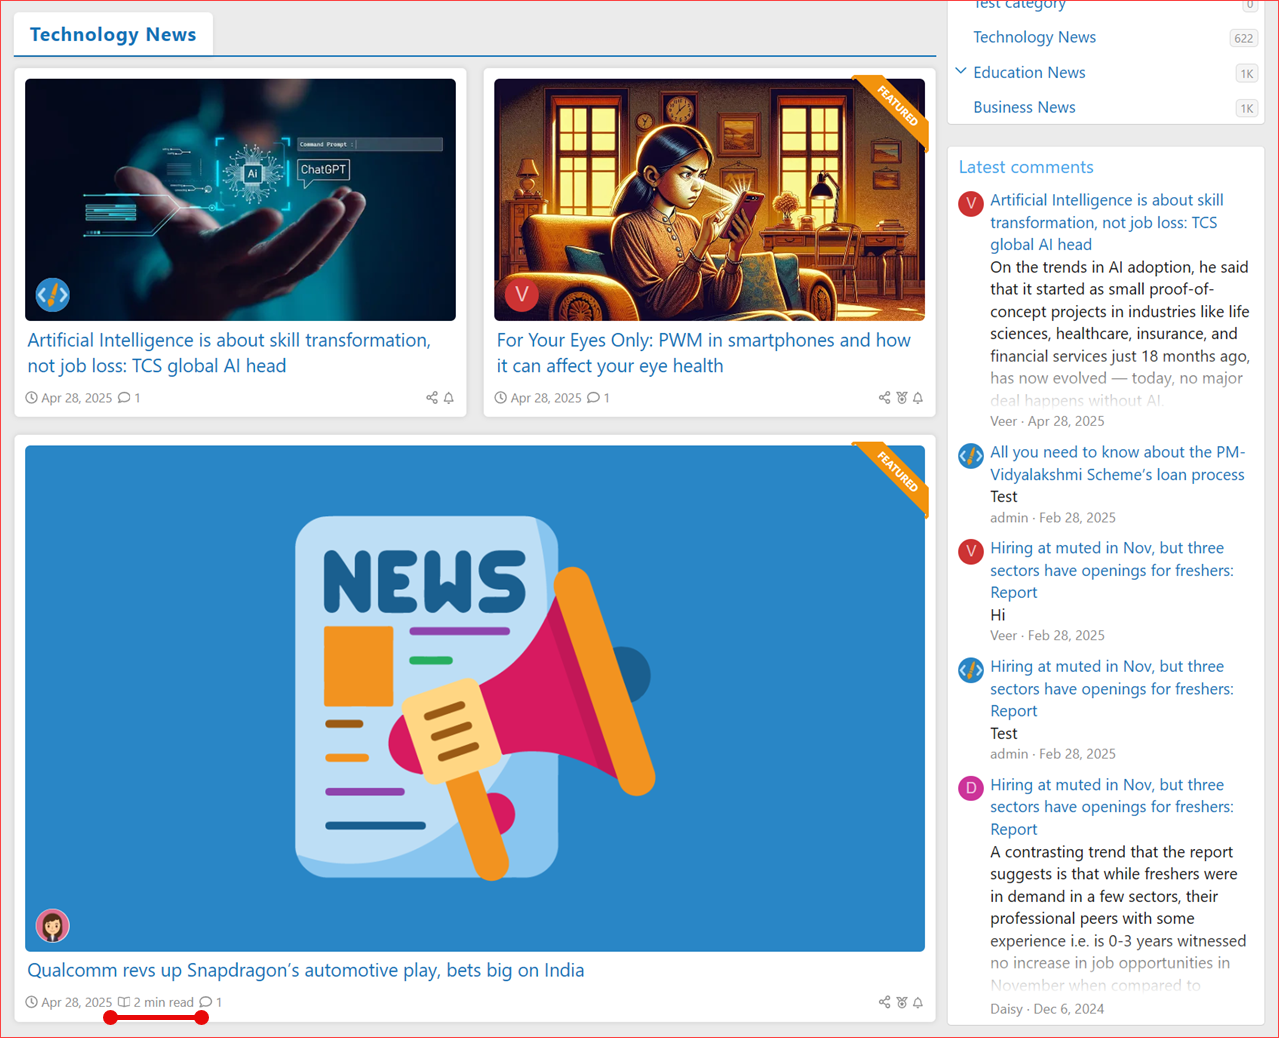Share the Qualcomm Snapdragon article
1279x1038 pixels.
[884, 1002]
